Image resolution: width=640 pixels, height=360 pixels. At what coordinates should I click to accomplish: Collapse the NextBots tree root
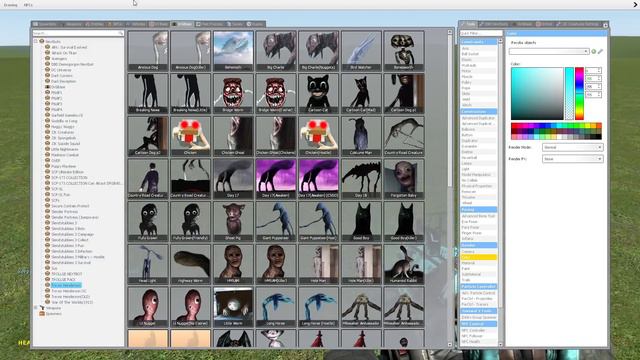coord(36,42)
